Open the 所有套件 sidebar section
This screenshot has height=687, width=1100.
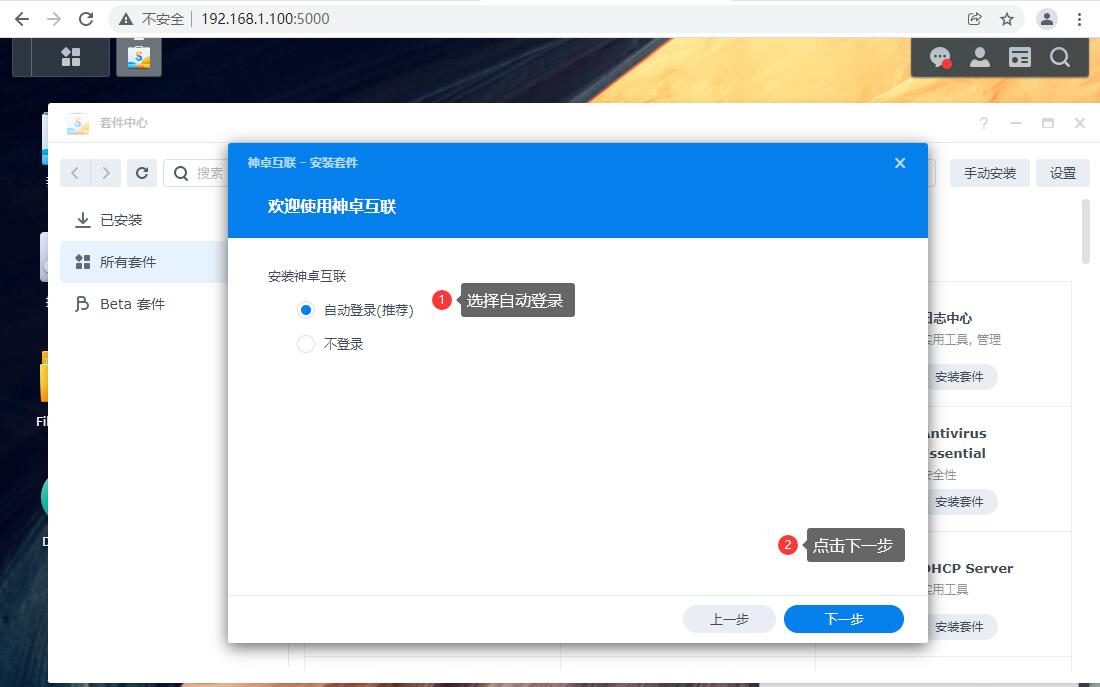(x=144, y=262)
